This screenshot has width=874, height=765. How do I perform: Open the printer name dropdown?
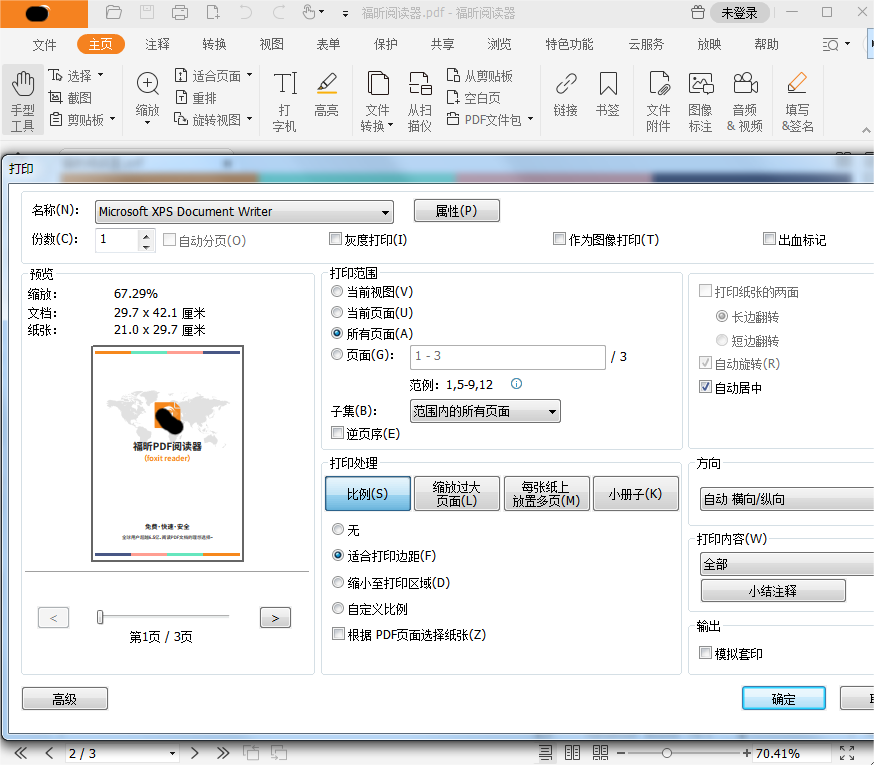tap(386, 212)
